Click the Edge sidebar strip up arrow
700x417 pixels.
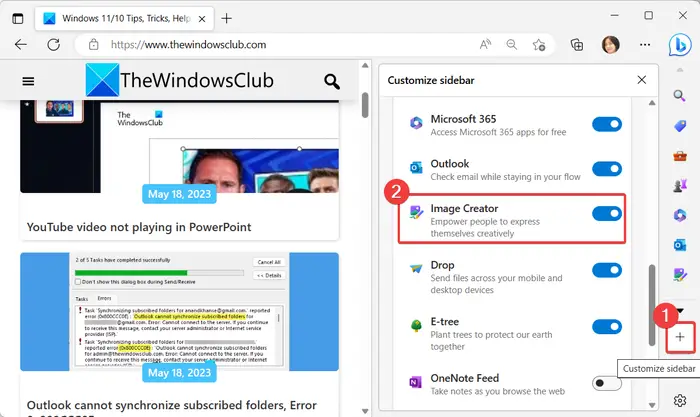680,70
